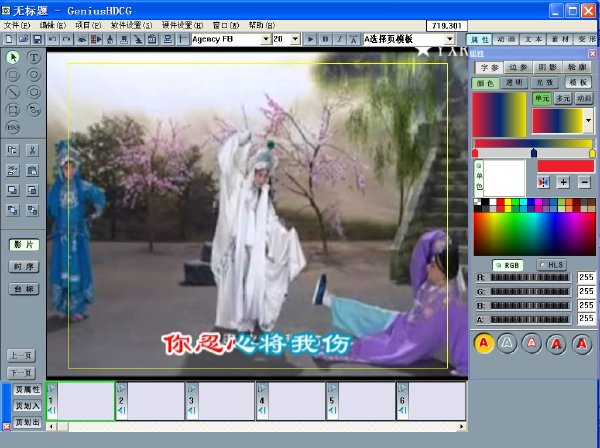Click the copy objects icon
This screenshot has height=448, width=600.
pos(13,150)
